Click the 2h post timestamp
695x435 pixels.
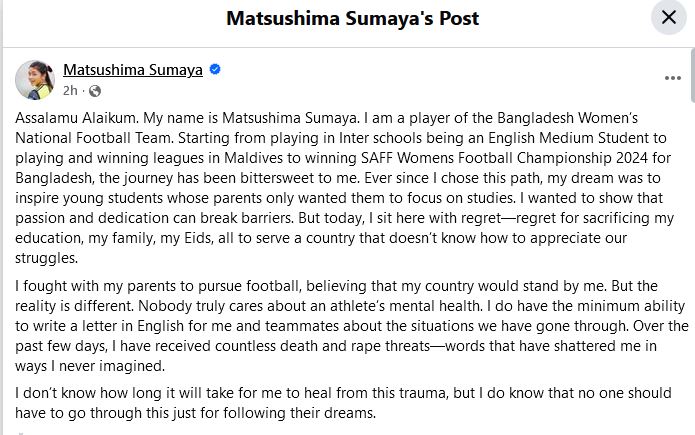(71, 90)
